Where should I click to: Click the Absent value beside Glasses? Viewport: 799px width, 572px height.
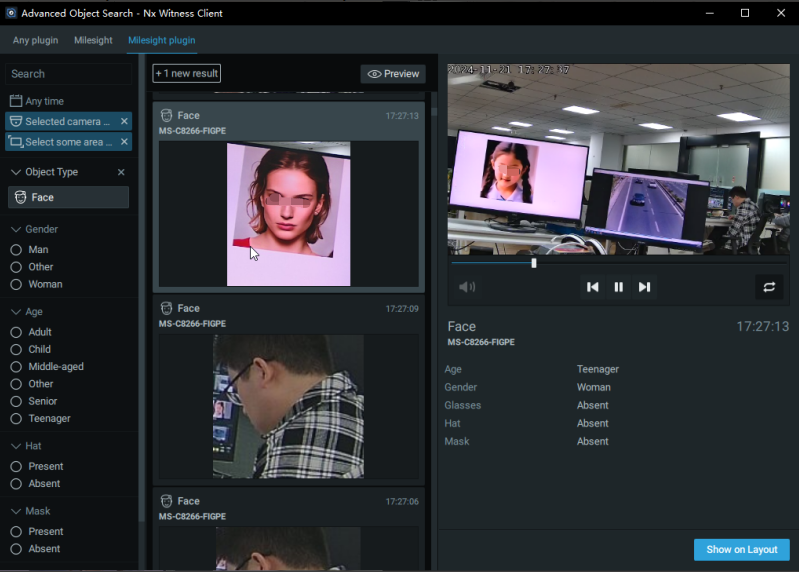[x=593, y=405]
